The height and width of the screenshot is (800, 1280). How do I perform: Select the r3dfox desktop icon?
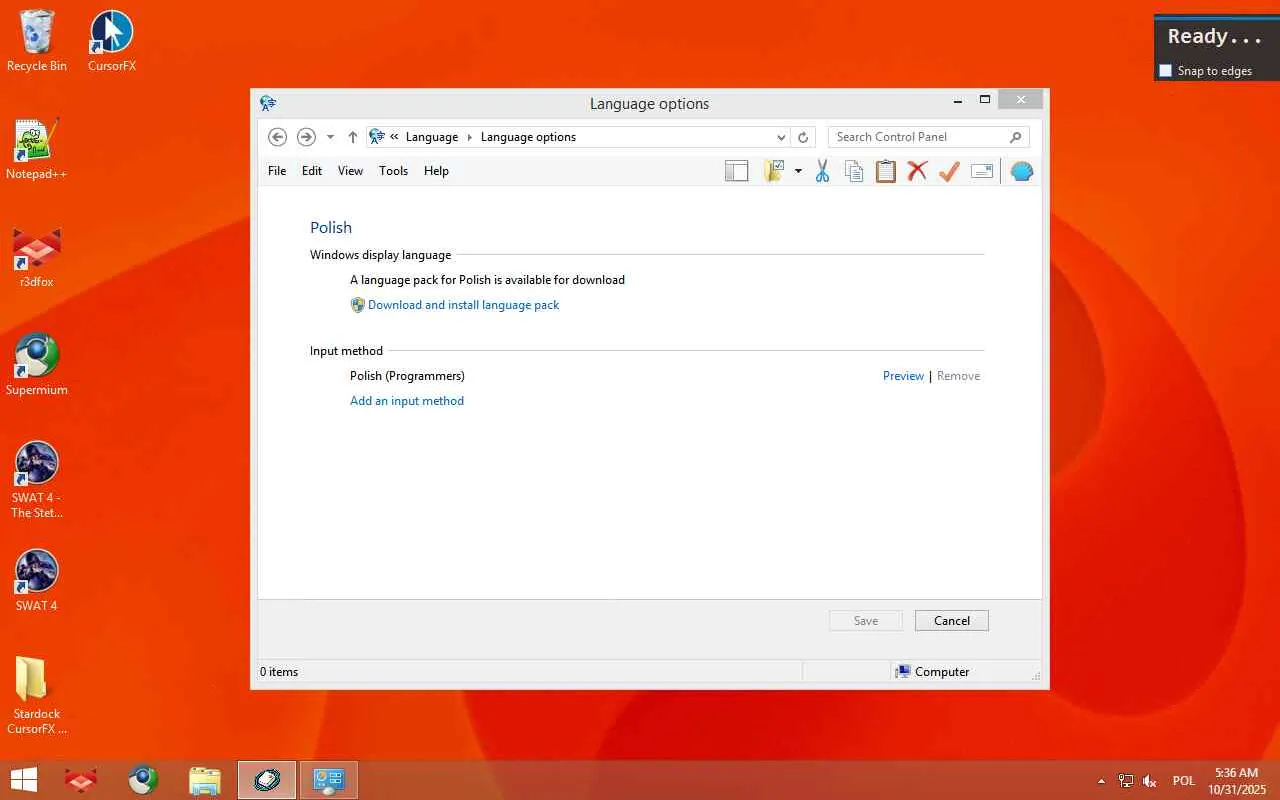point(37,257)
